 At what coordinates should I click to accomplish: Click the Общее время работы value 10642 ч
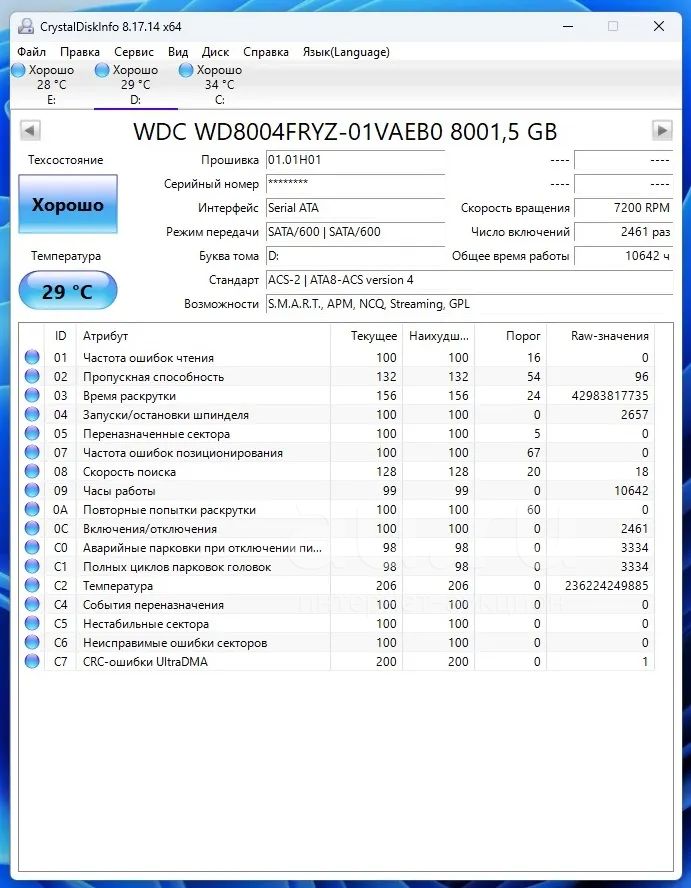click(x=624, y=256)
